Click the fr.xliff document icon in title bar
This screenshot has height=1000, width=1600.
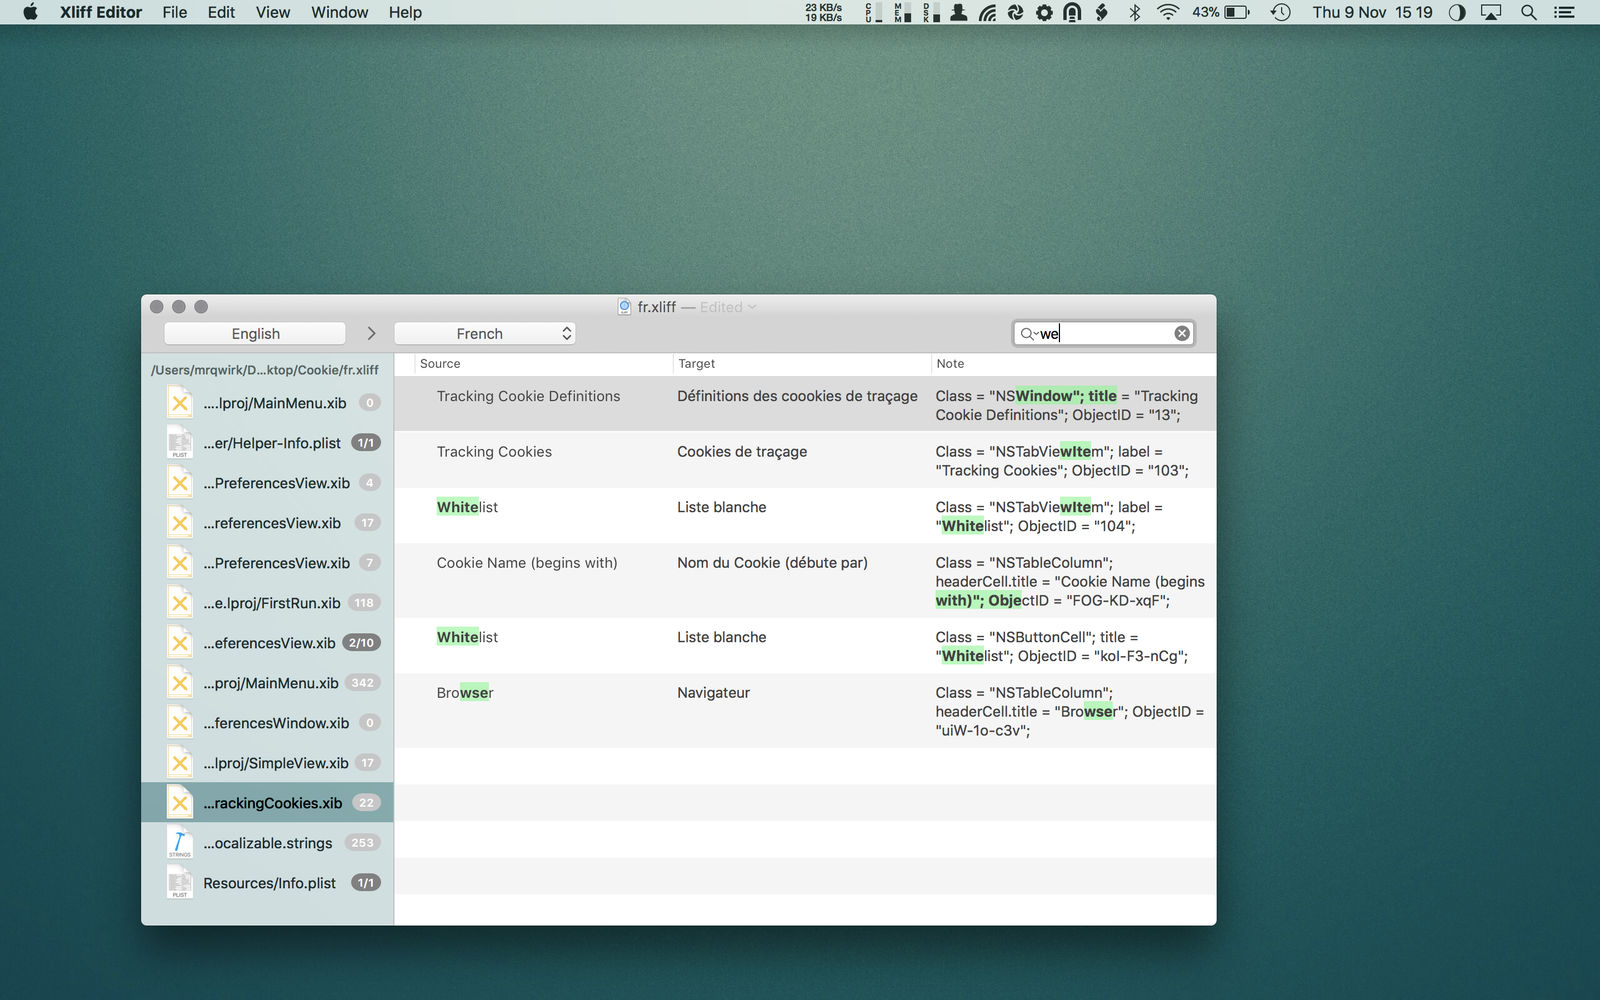coord(624,307)
